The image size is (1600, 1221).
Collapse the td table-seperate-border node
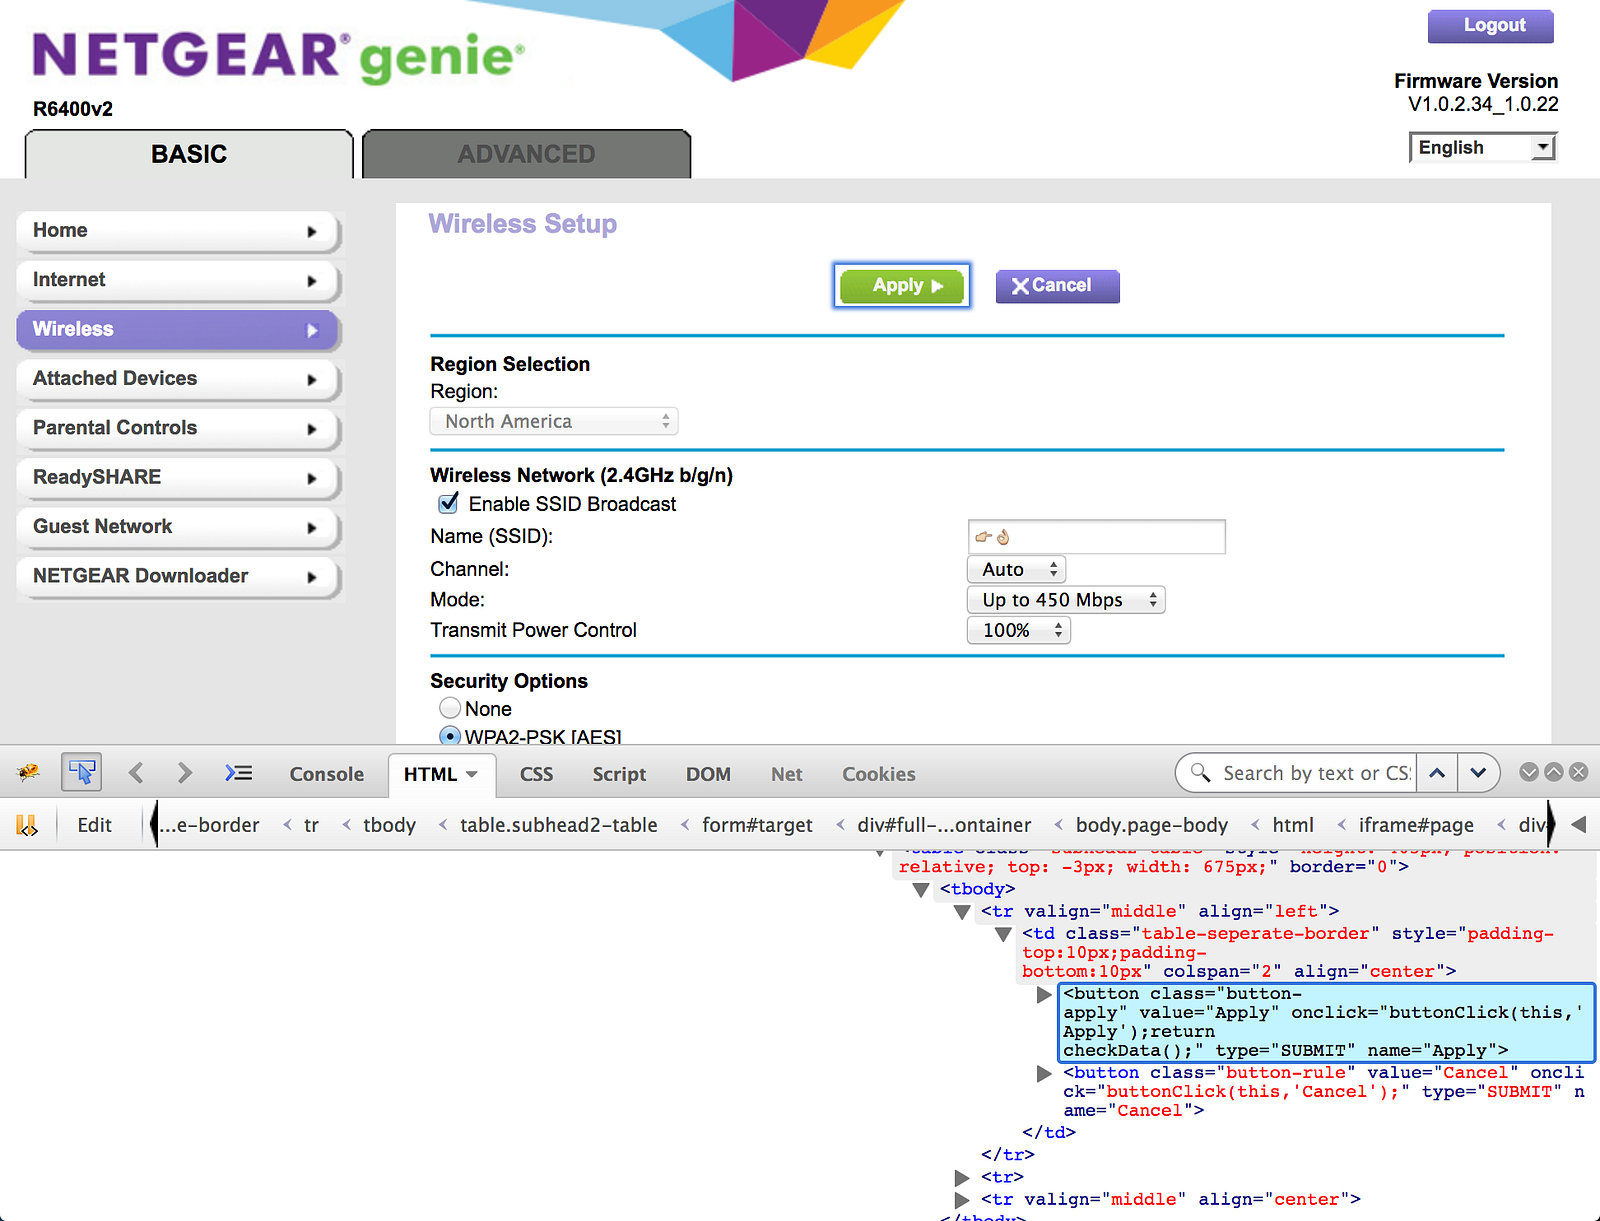tap(1004, 934)
